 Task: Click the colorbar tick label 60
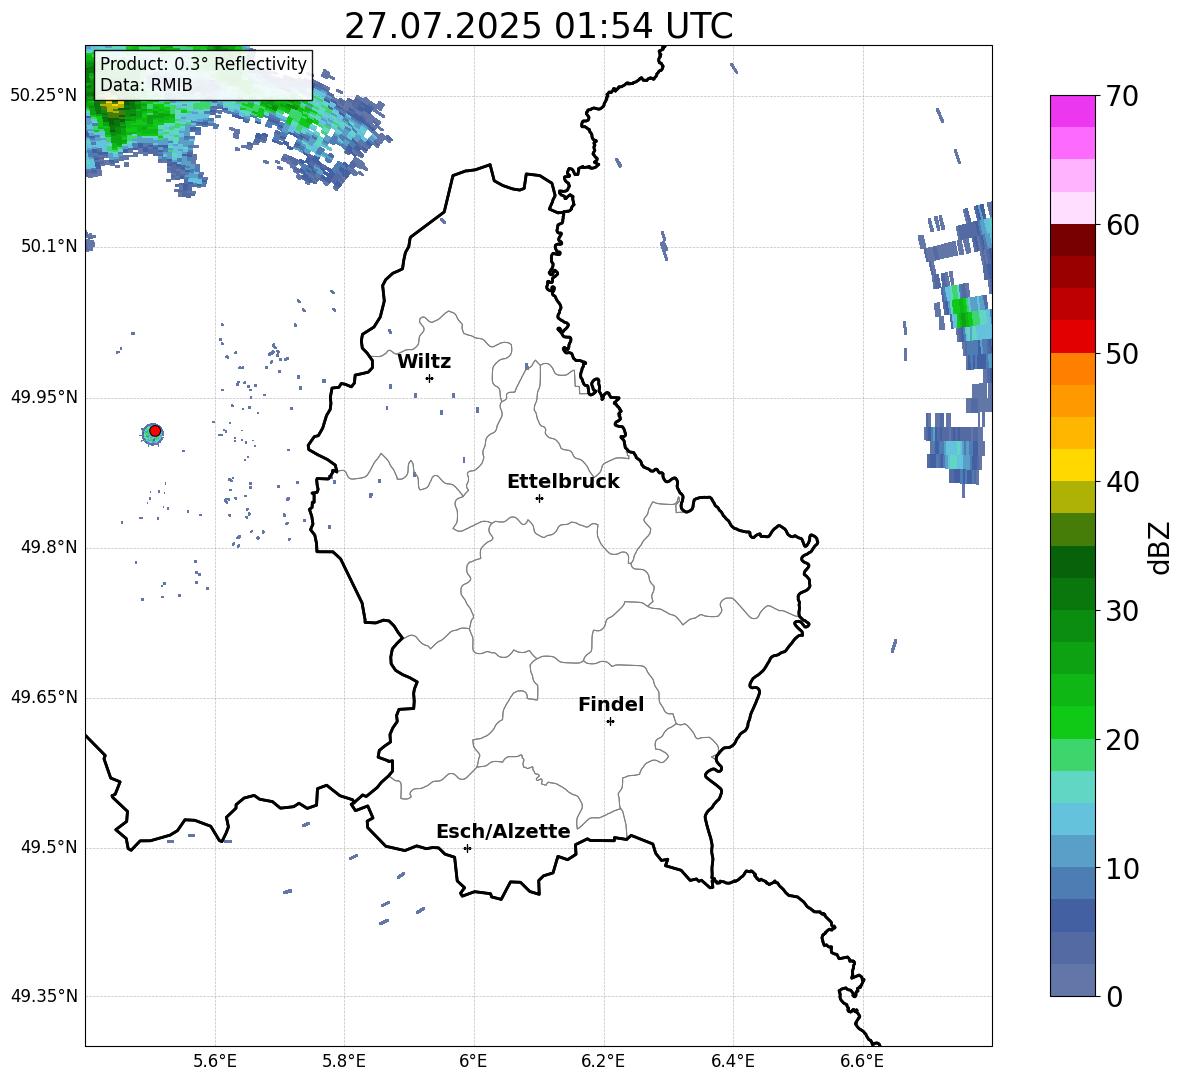pos(1122,225)
